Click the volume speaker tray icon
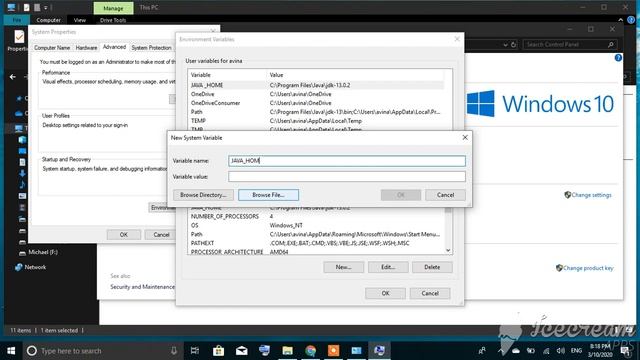The width and height of the screenshot is (640, 360). pos(561,351)
